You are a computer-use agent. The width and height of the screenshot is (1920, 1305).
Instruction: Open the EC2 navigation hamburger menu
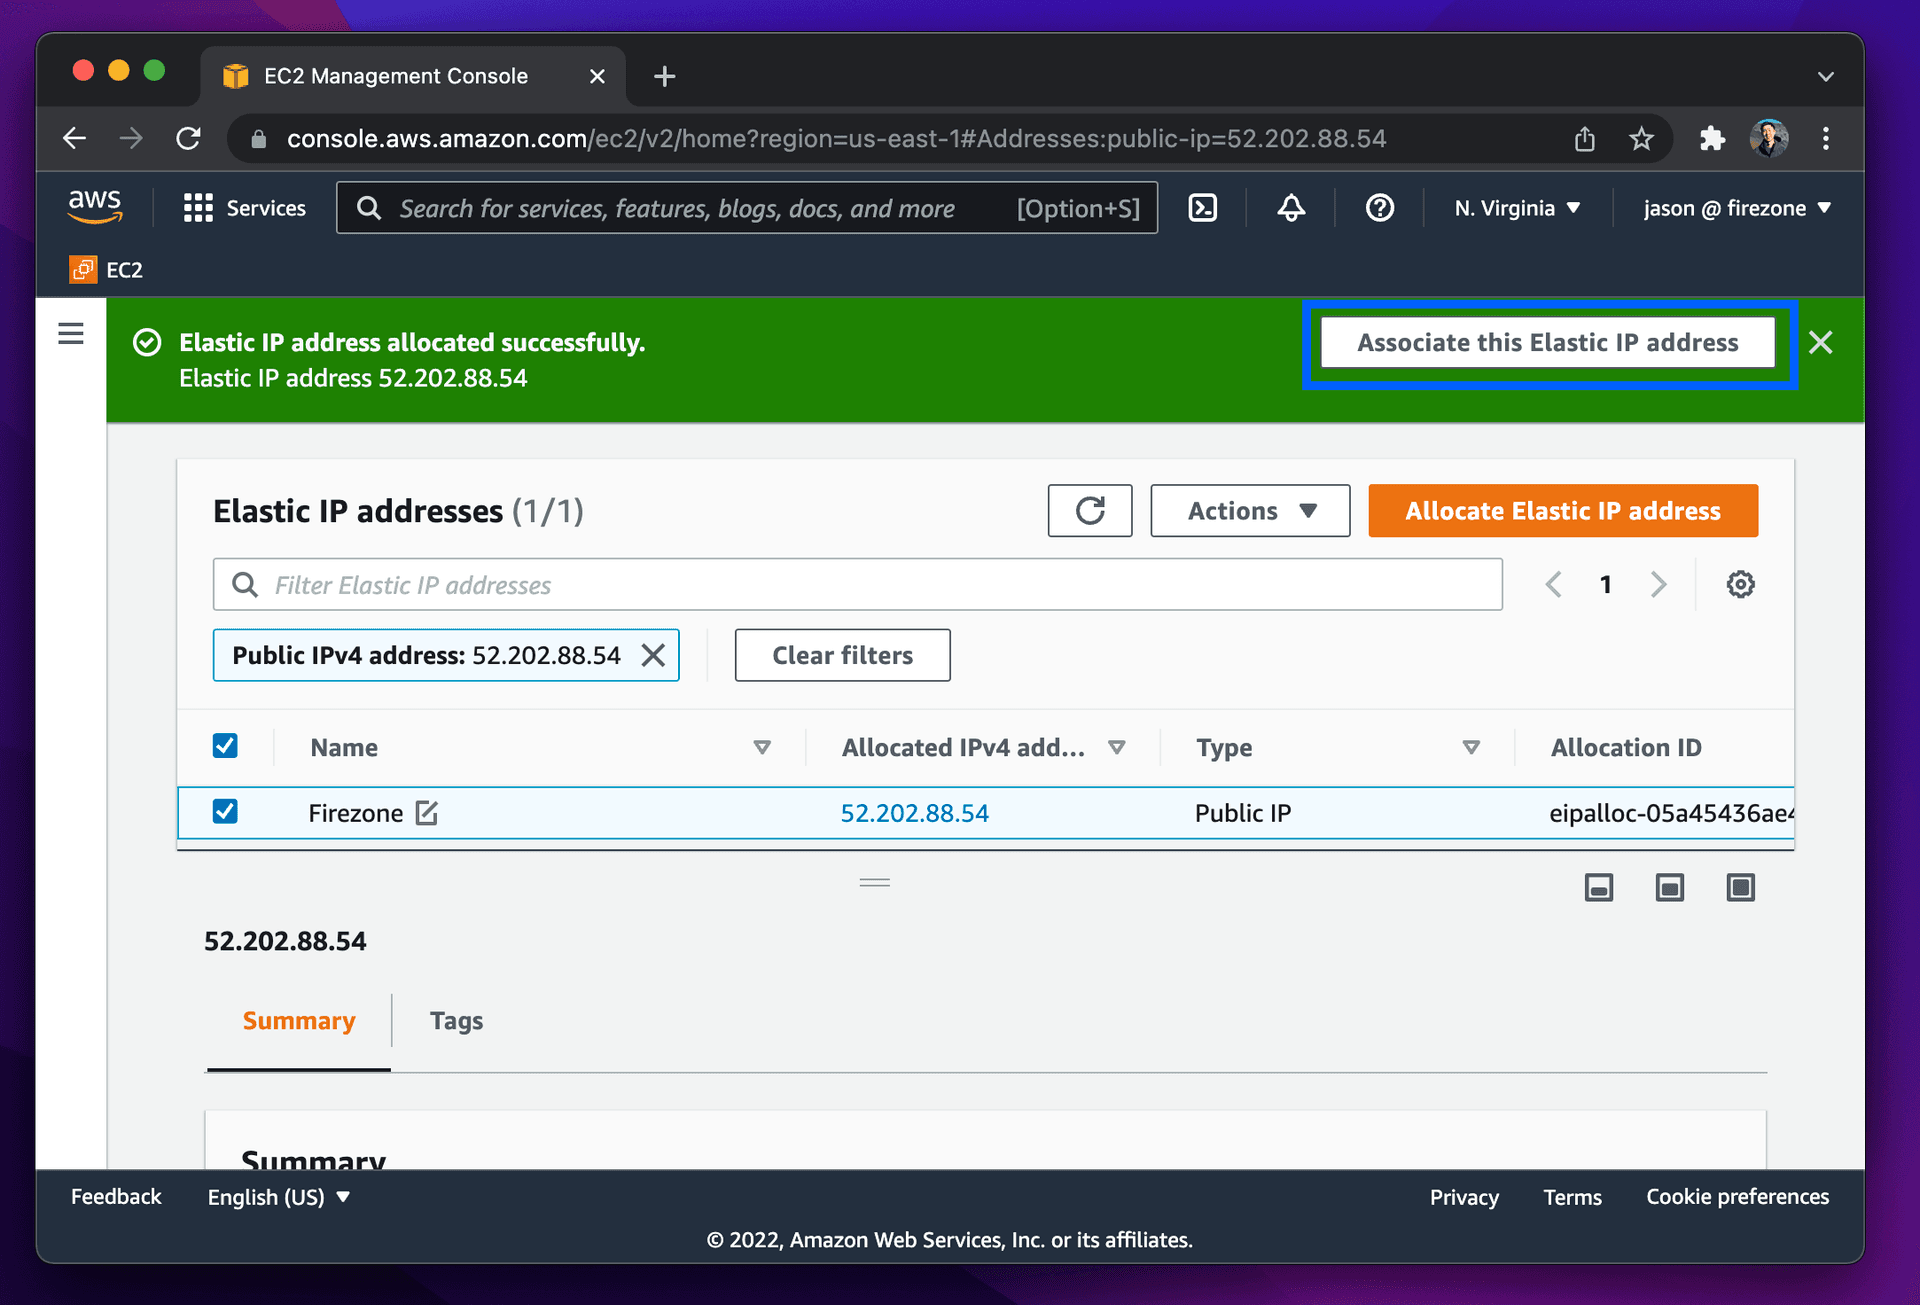[x=70, y=333]
